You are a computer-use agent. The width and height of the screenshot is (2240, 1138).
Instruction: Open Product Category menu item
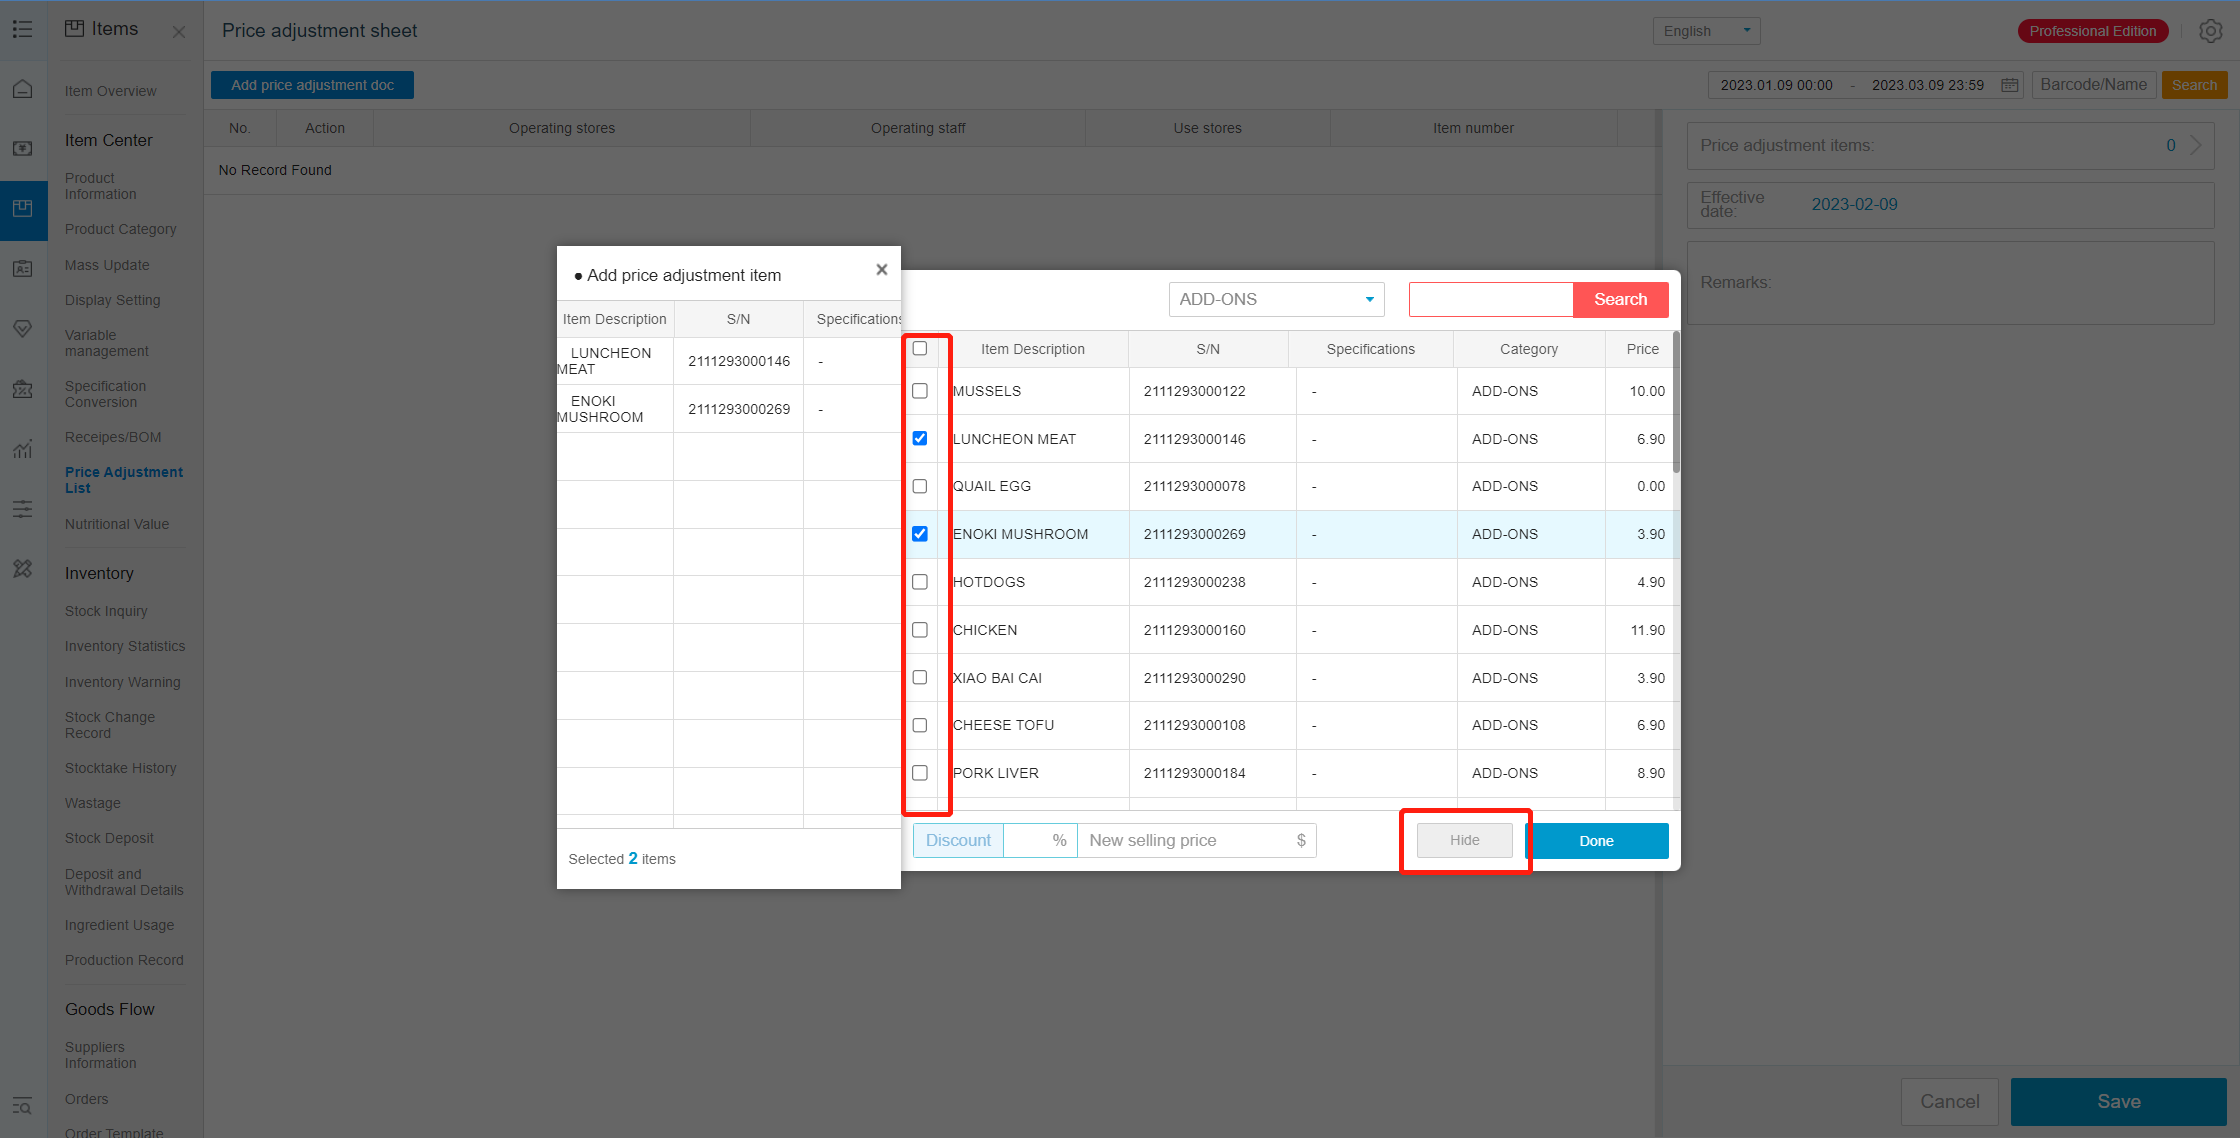pyautogui.click(x=120, y=229)
